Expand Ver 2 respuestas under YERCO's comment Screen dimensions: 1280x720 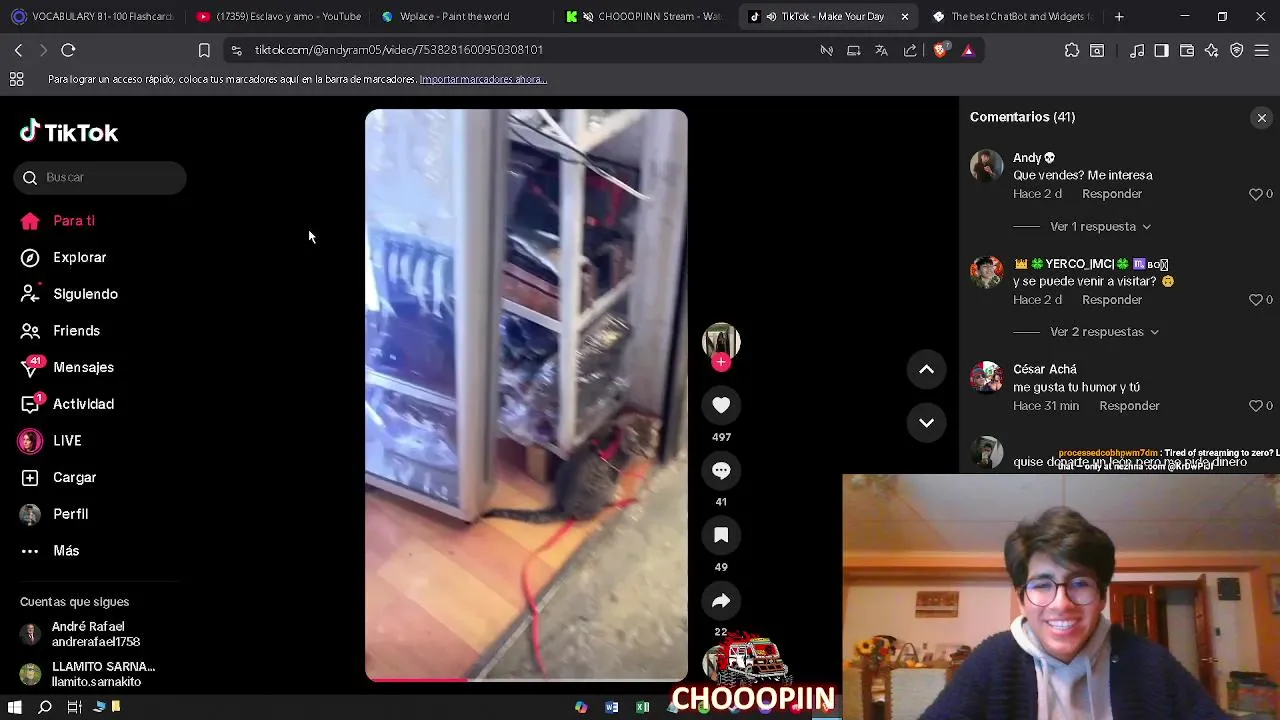pyautogui.click(x=1104, y=332)
